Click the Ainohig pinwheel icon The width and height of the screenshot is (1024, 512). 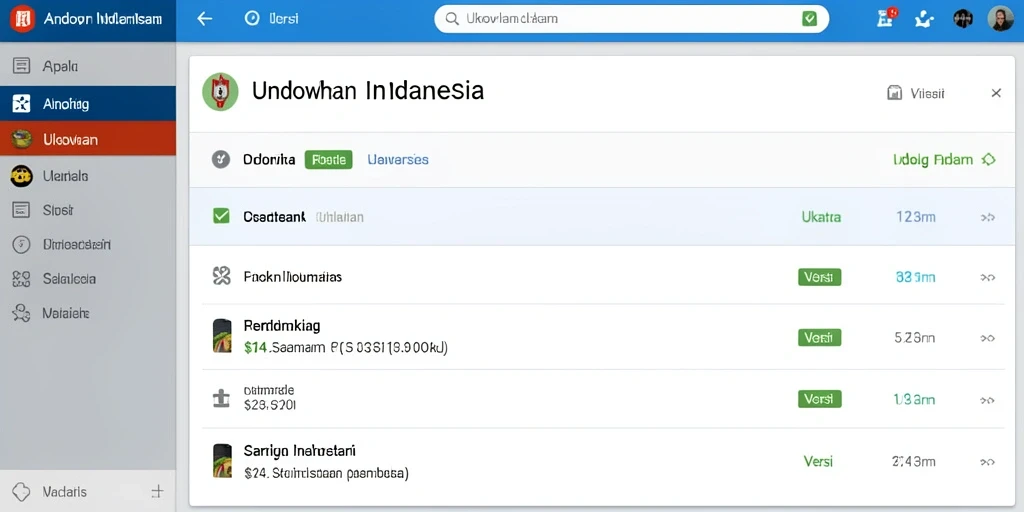click(22, 103)
